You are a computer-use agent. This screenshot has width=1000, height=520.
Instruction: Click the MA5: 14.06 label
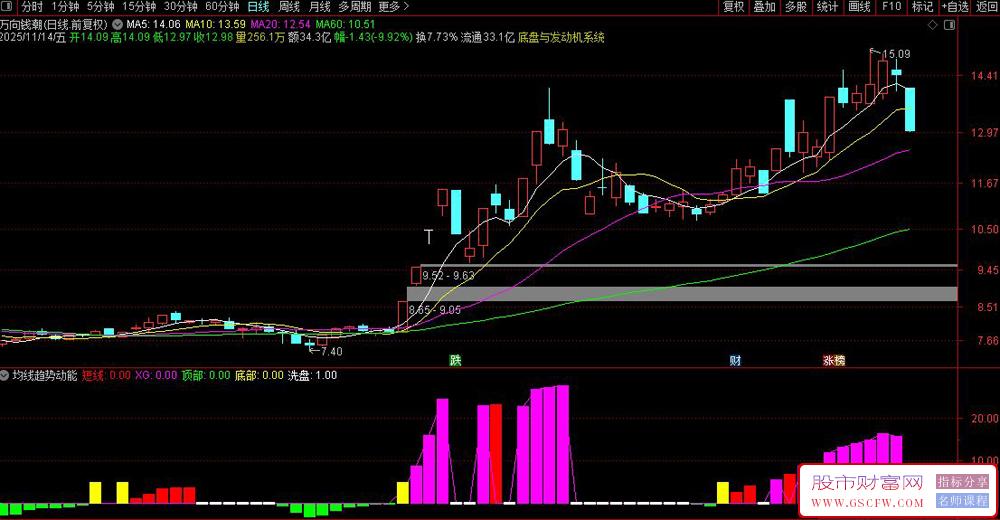click(x=153, y=24)
